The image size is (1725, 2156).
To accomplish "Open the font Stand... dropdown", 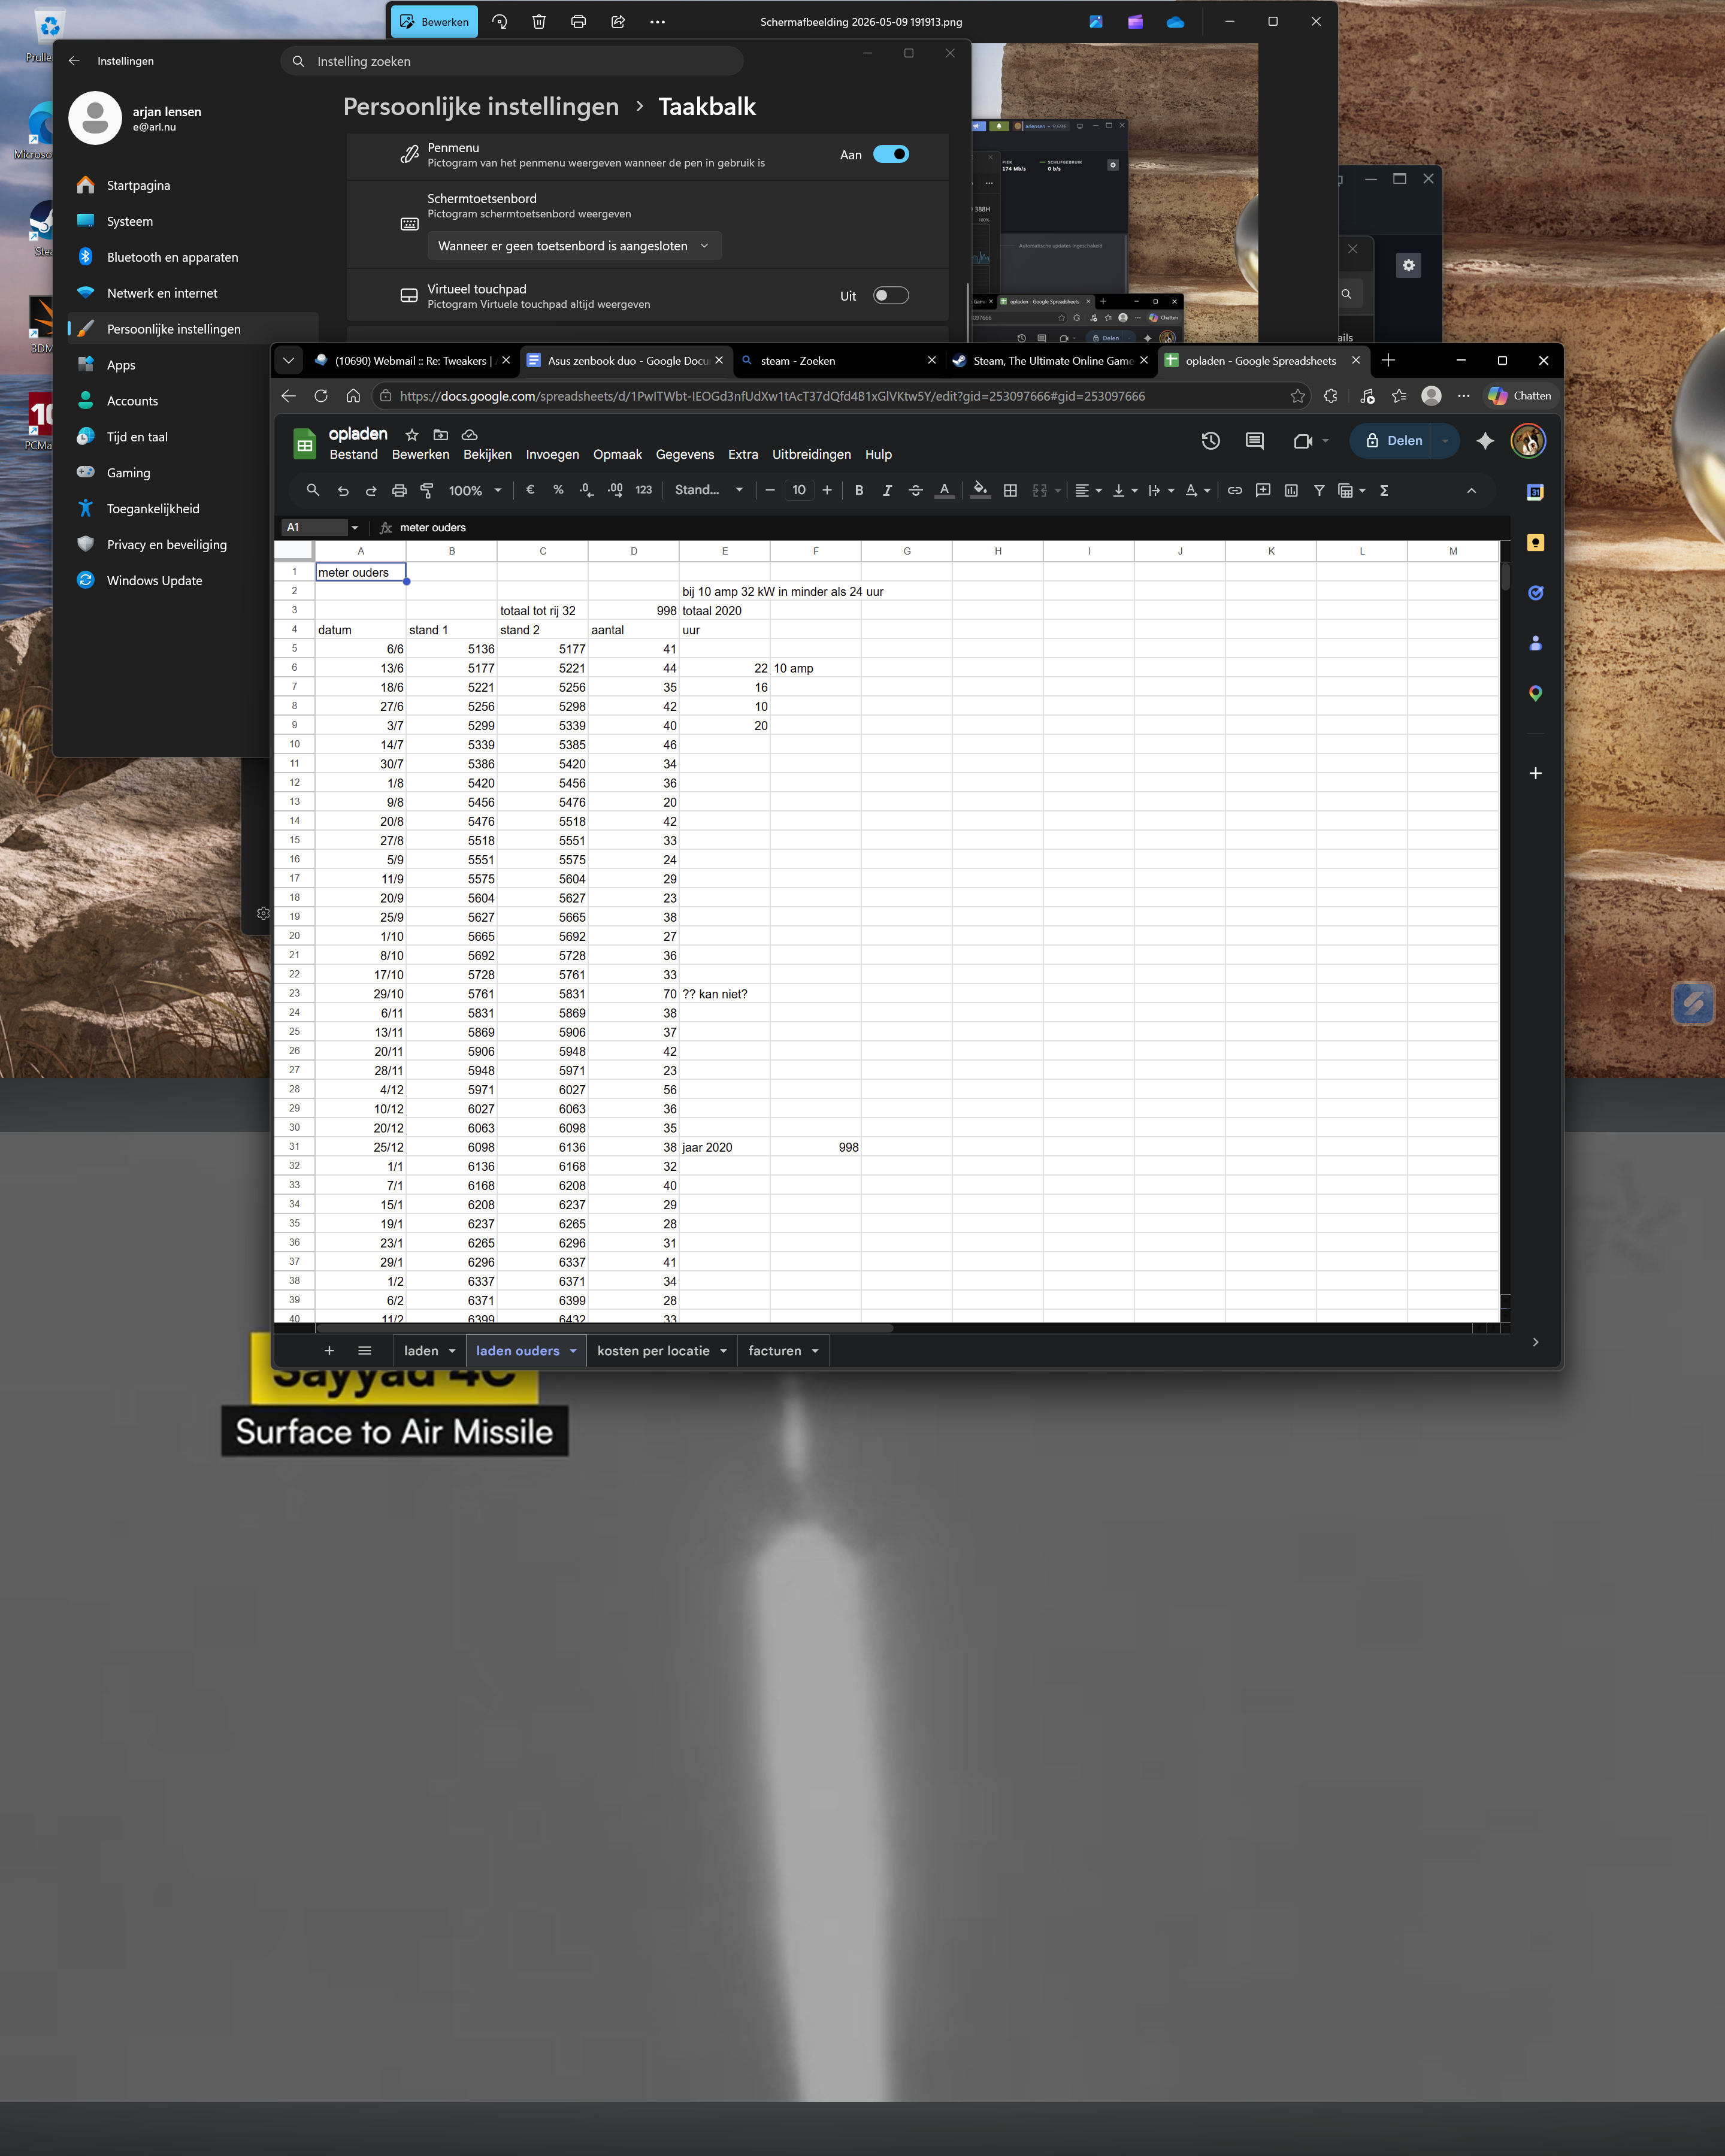I will [x=709, y=490].
